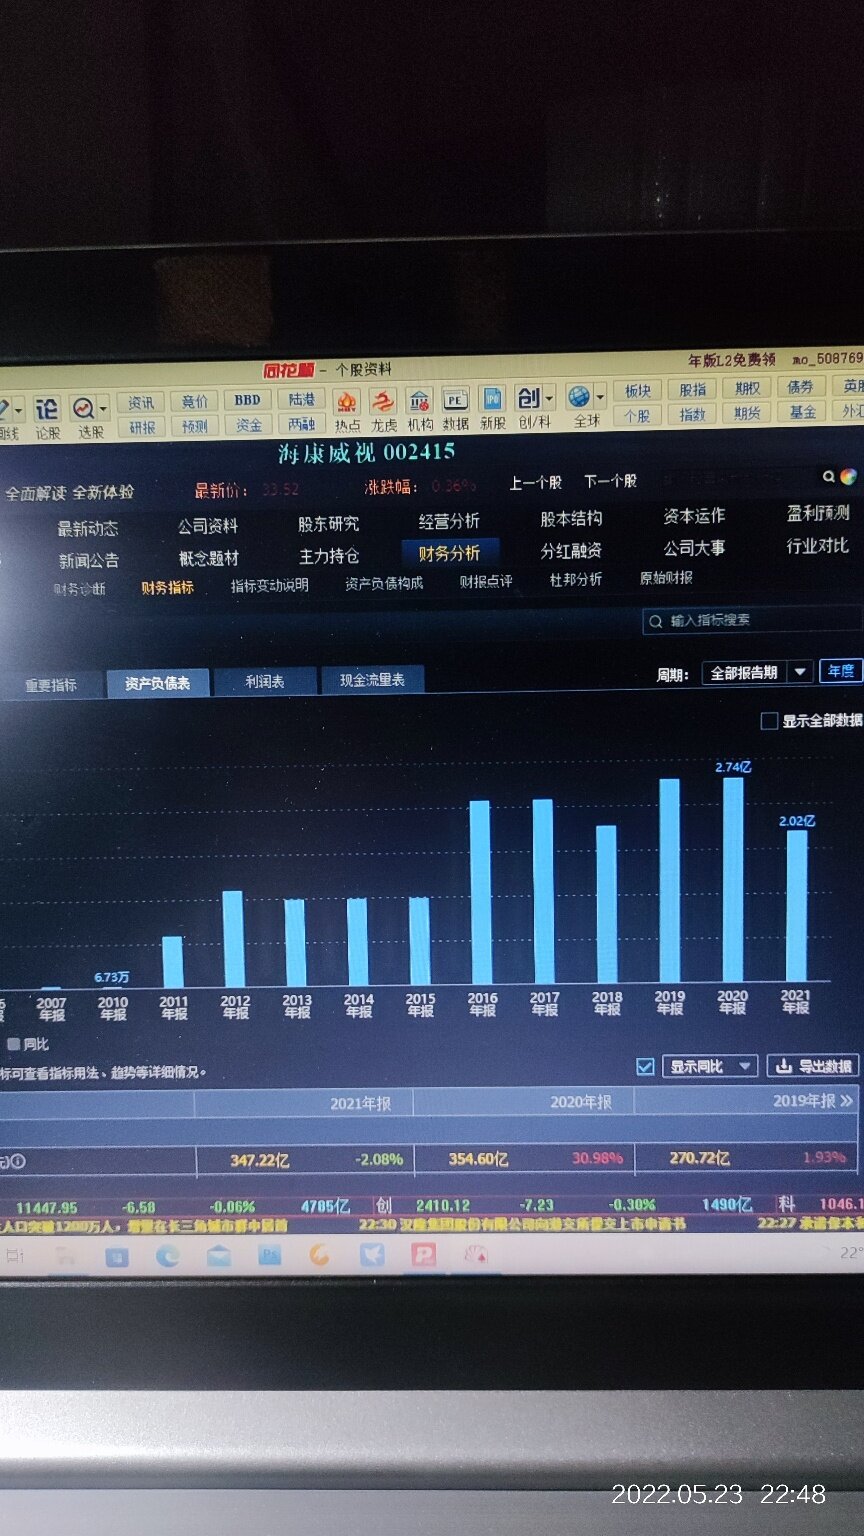
Task: Open the 论股 discussion icon
Action: click(x=47, y=409)
